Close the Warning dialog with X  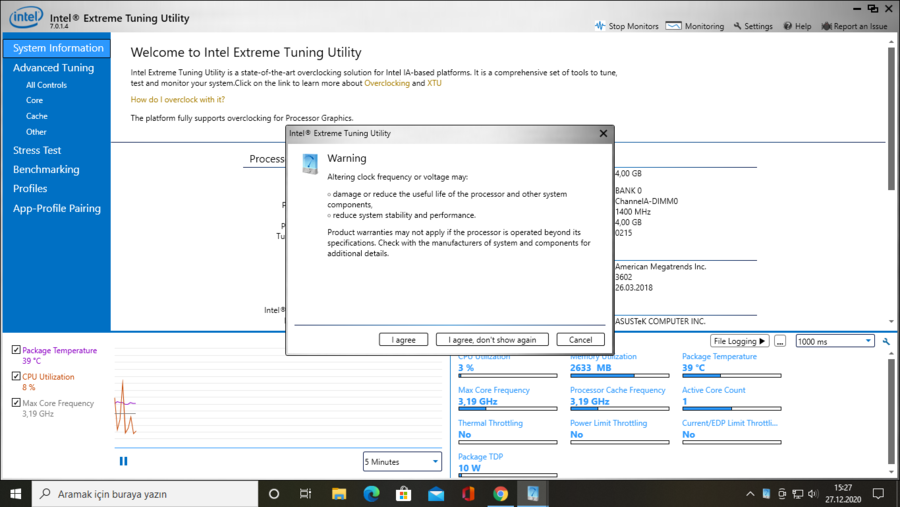603,133
